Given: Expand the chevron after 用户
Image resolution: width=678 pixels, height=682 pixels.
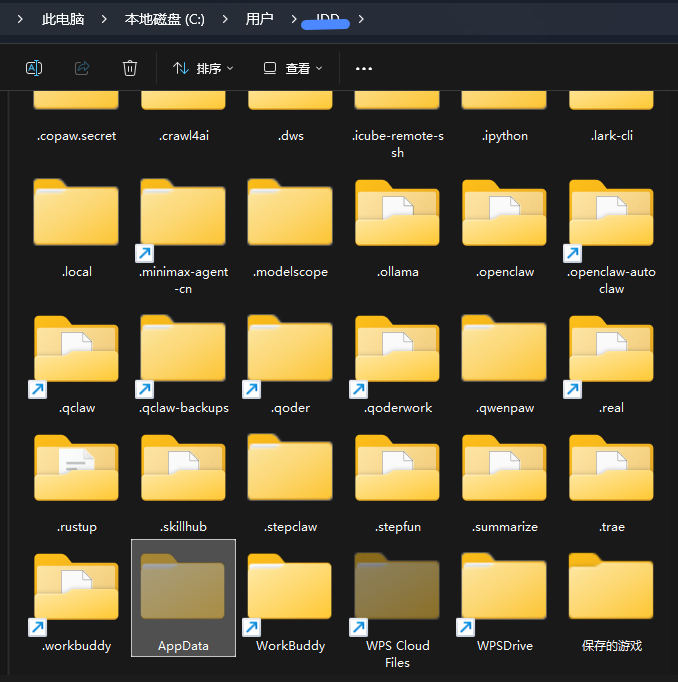Looking at the screenshot, I should 294,19.
